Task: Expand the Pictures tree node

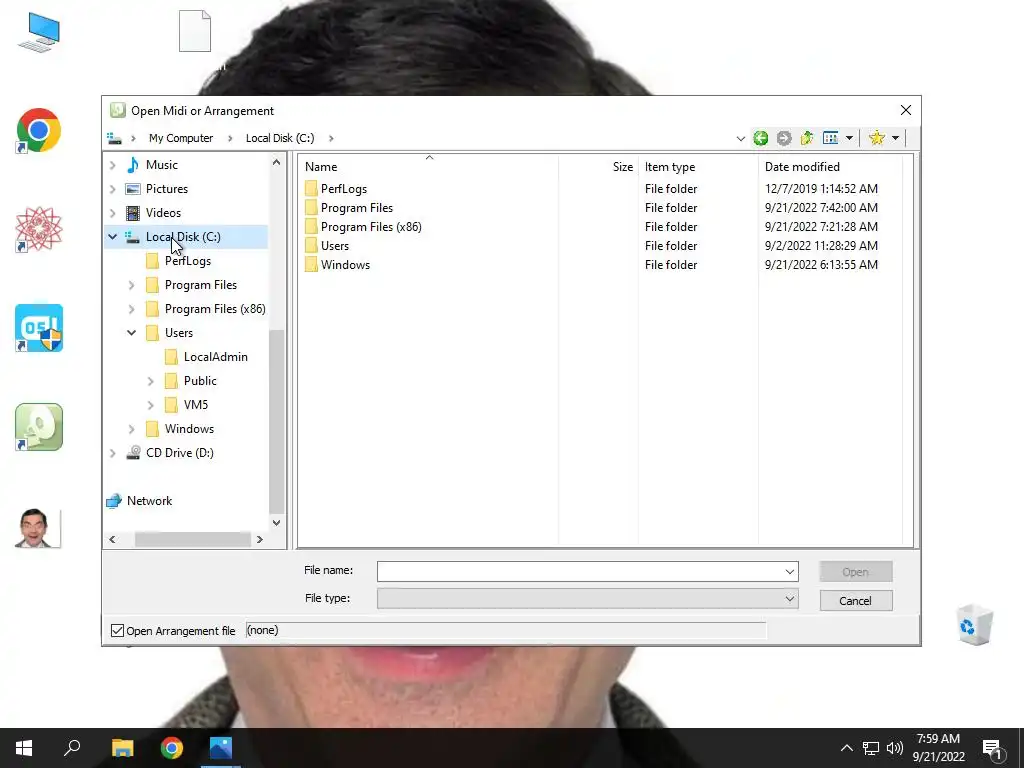Action: pos(112,189)
